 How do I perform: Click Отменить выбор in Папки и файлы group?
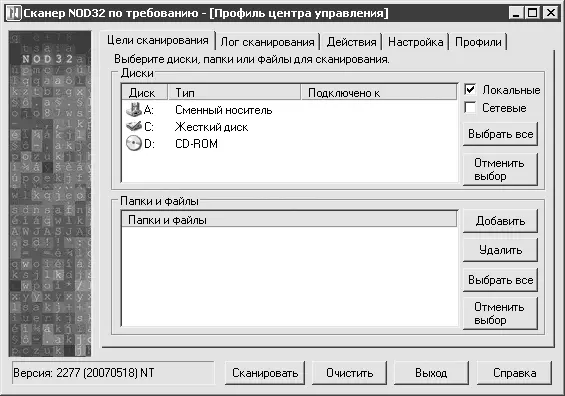click(x=501, y=313)
